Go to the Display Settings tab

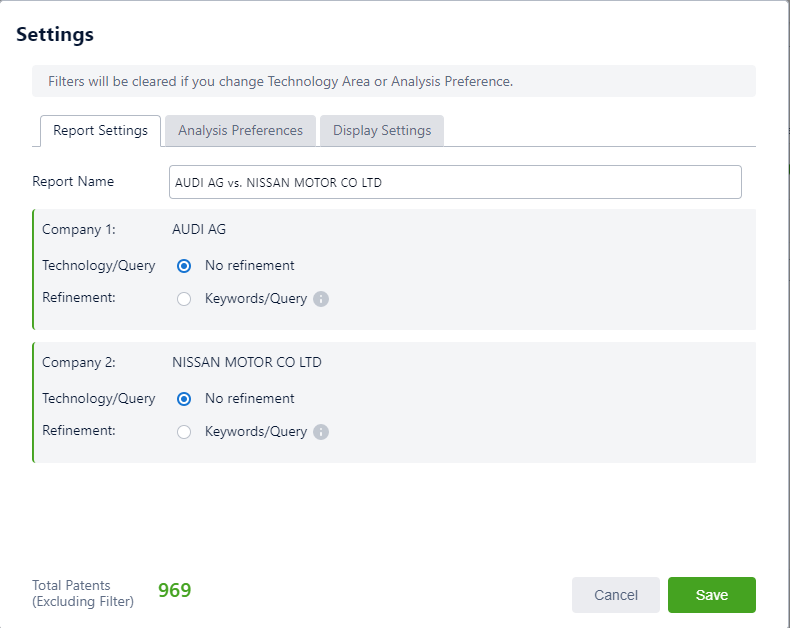tap(382, 131)
